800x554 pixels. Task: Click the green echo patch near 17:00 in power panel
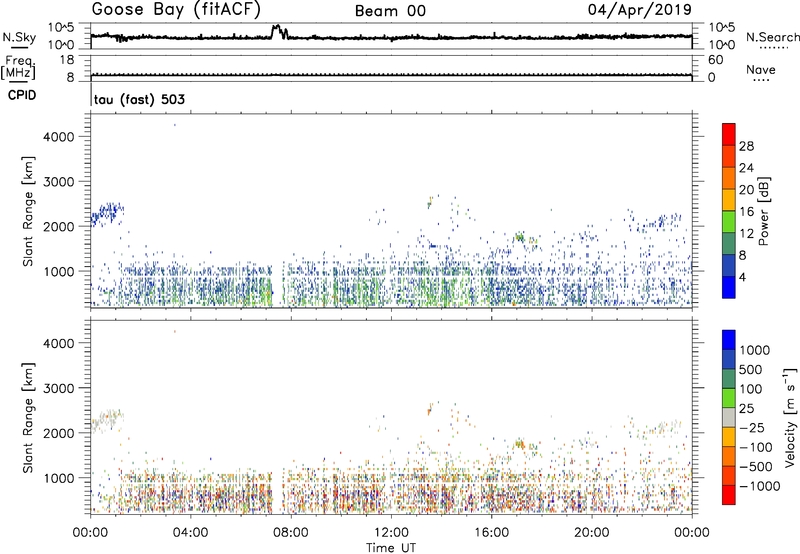point(520,237)
